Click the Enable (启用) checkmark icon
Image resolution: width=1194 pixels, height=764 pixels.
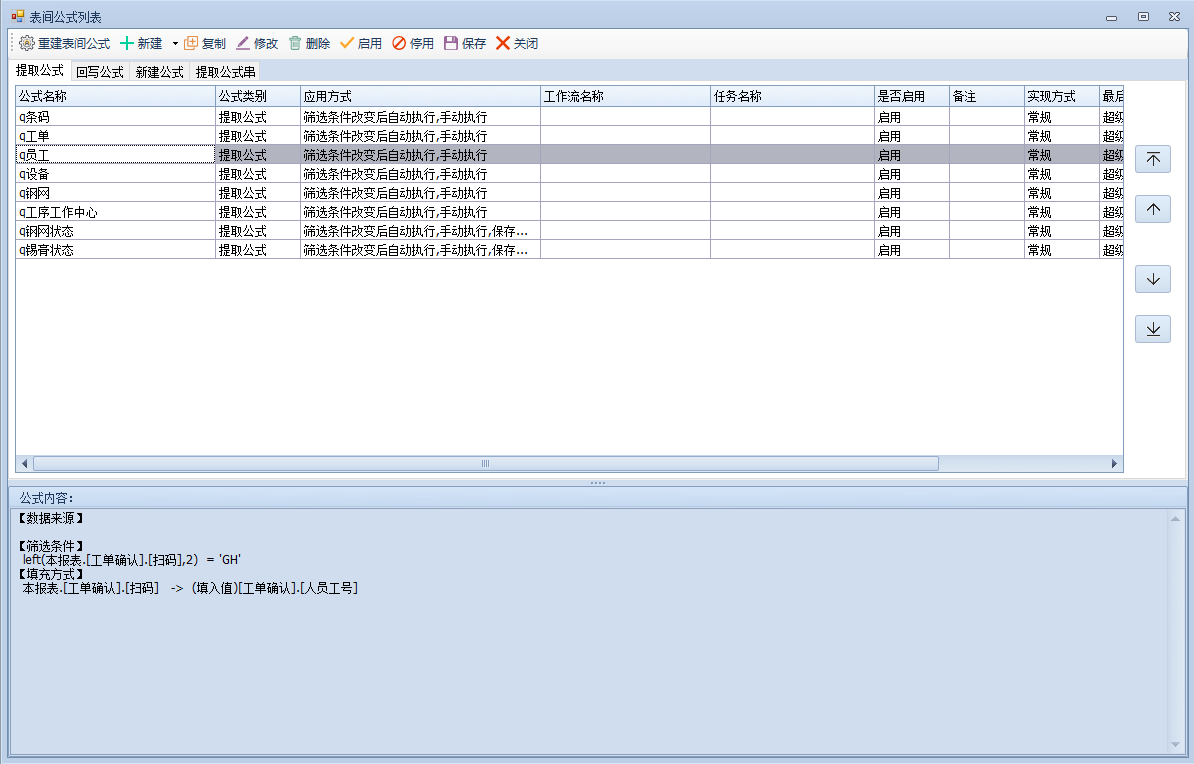[x=347, y=44]
